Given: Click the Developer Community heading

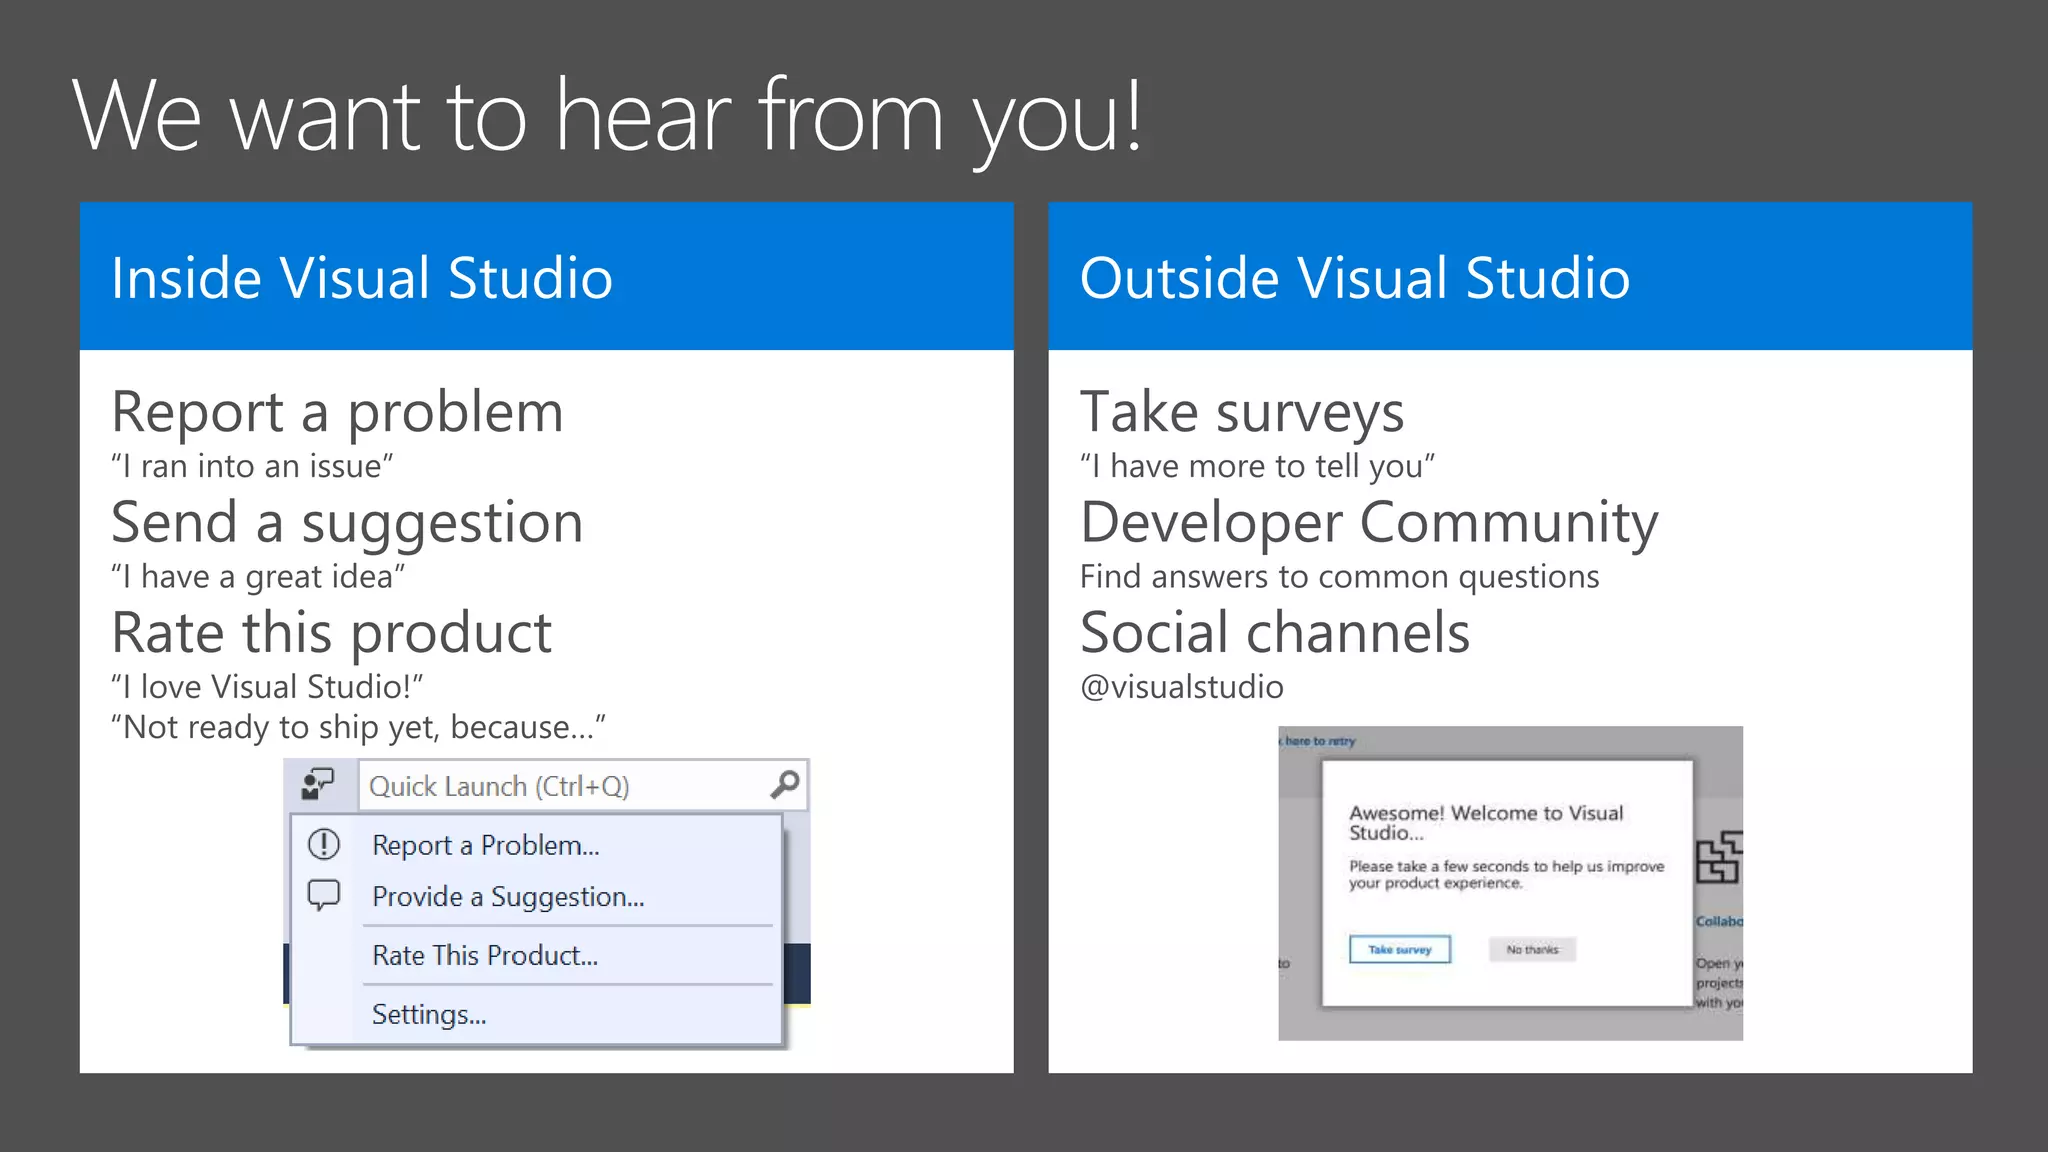Looking at the screenshot, I should tap(1368, 523).
